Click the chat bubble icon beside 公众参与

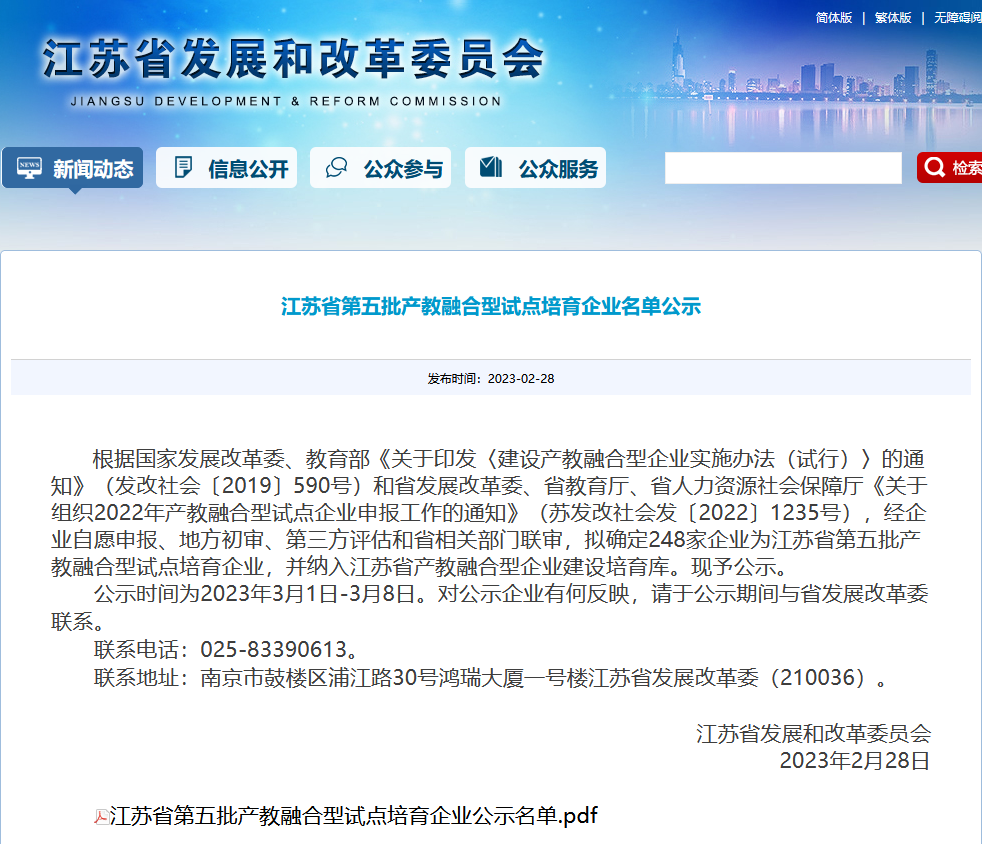click(337, 168)
